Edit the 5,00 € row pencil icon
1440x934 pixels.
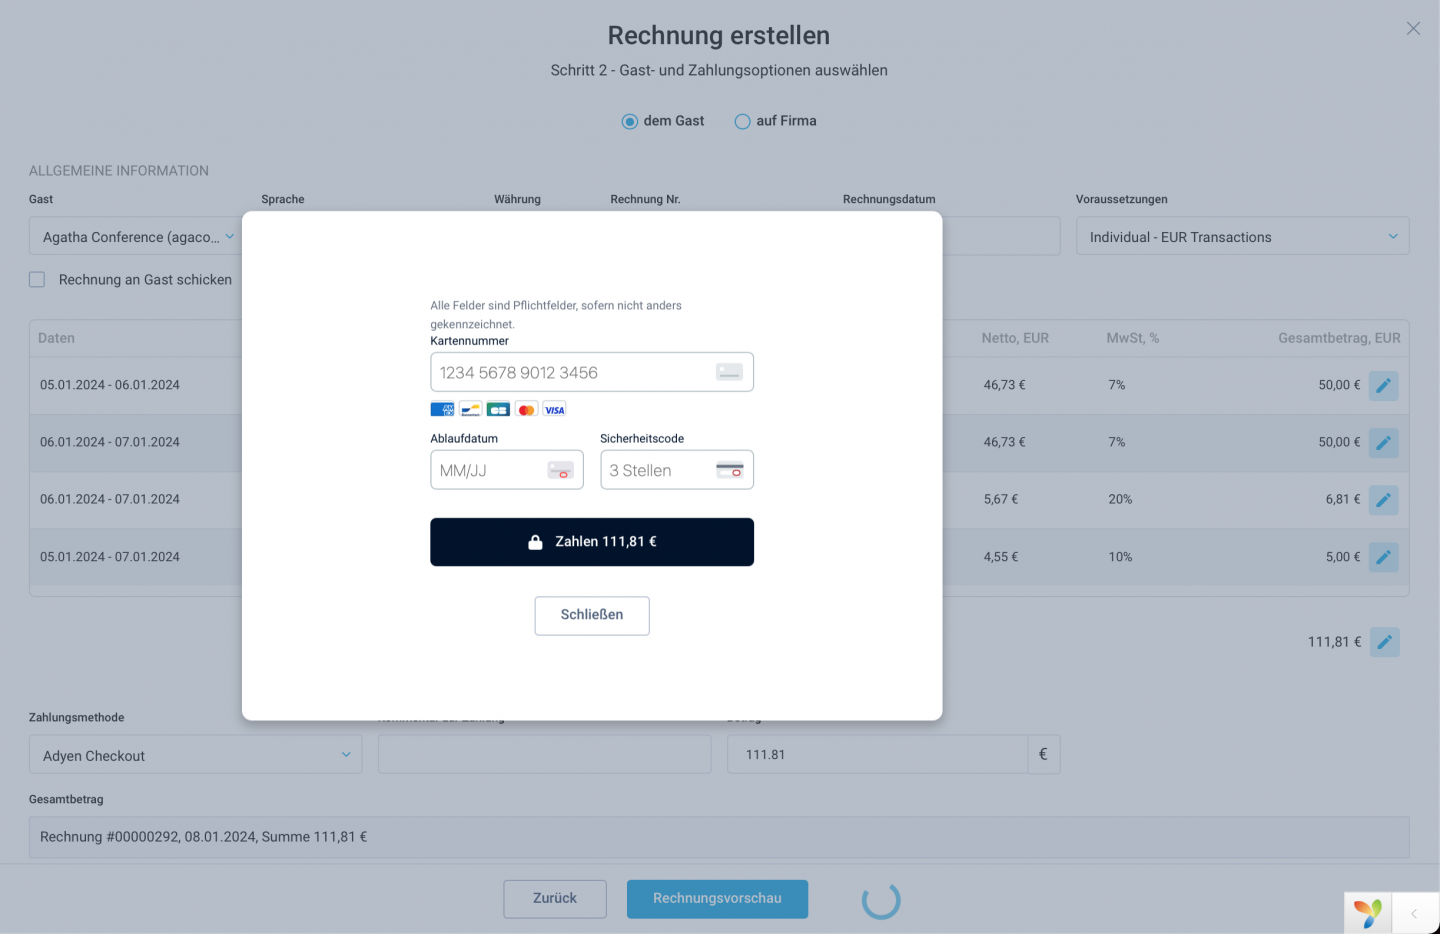coord(1384,557)
